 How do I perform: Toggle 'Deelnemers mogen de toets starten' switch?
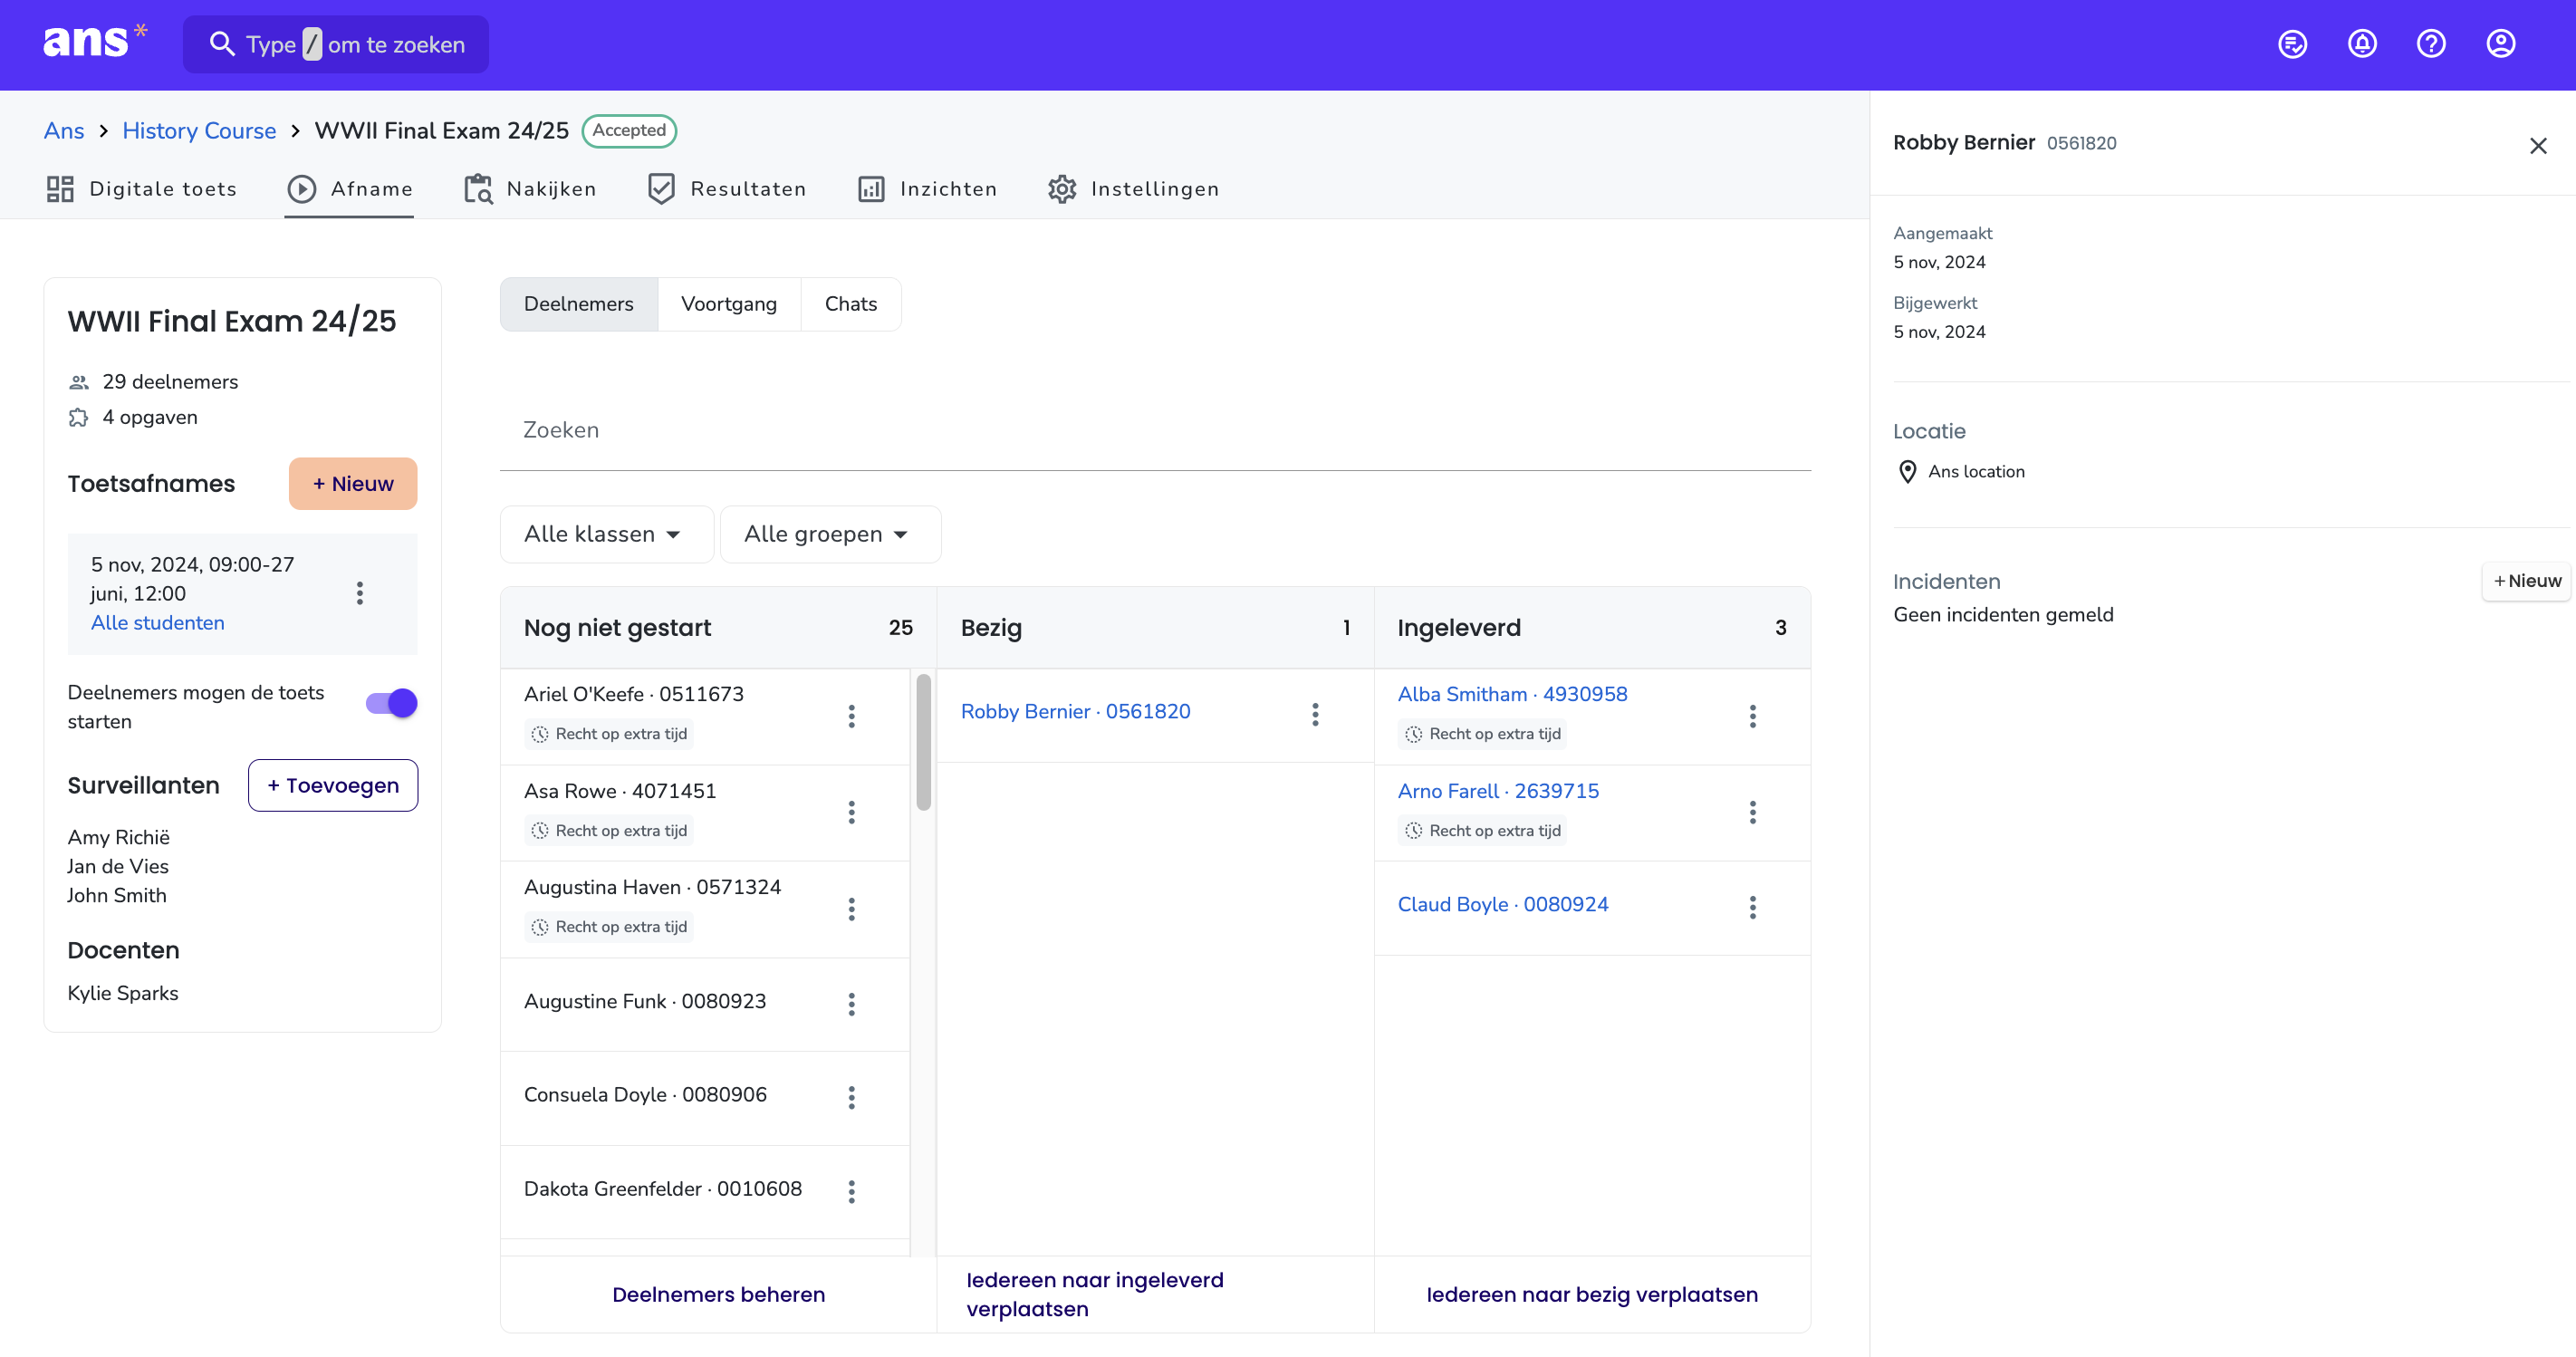(391, 703)
